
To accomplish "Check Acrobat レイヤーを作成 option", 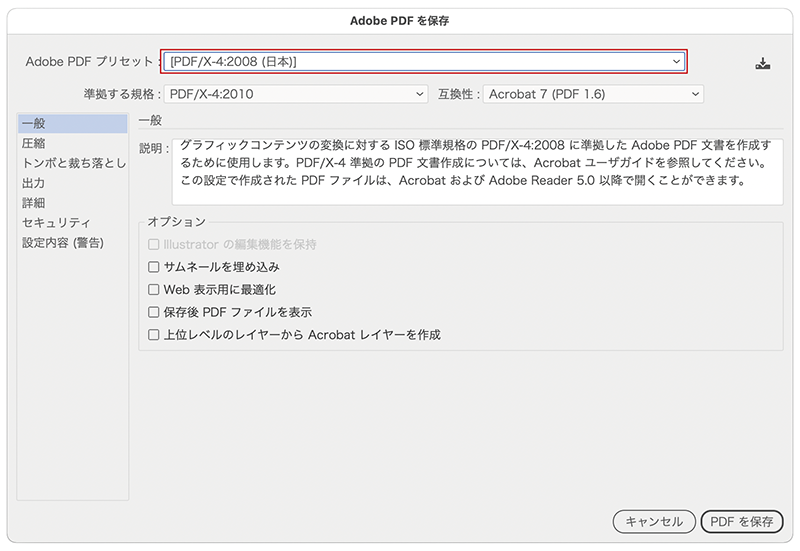I will [x=154, y=335].
